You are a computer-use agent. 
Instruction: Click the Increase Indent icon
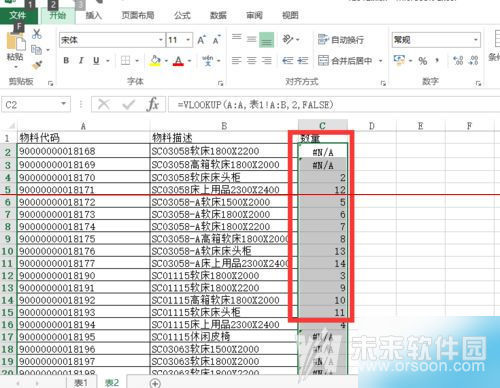(303, 61)
